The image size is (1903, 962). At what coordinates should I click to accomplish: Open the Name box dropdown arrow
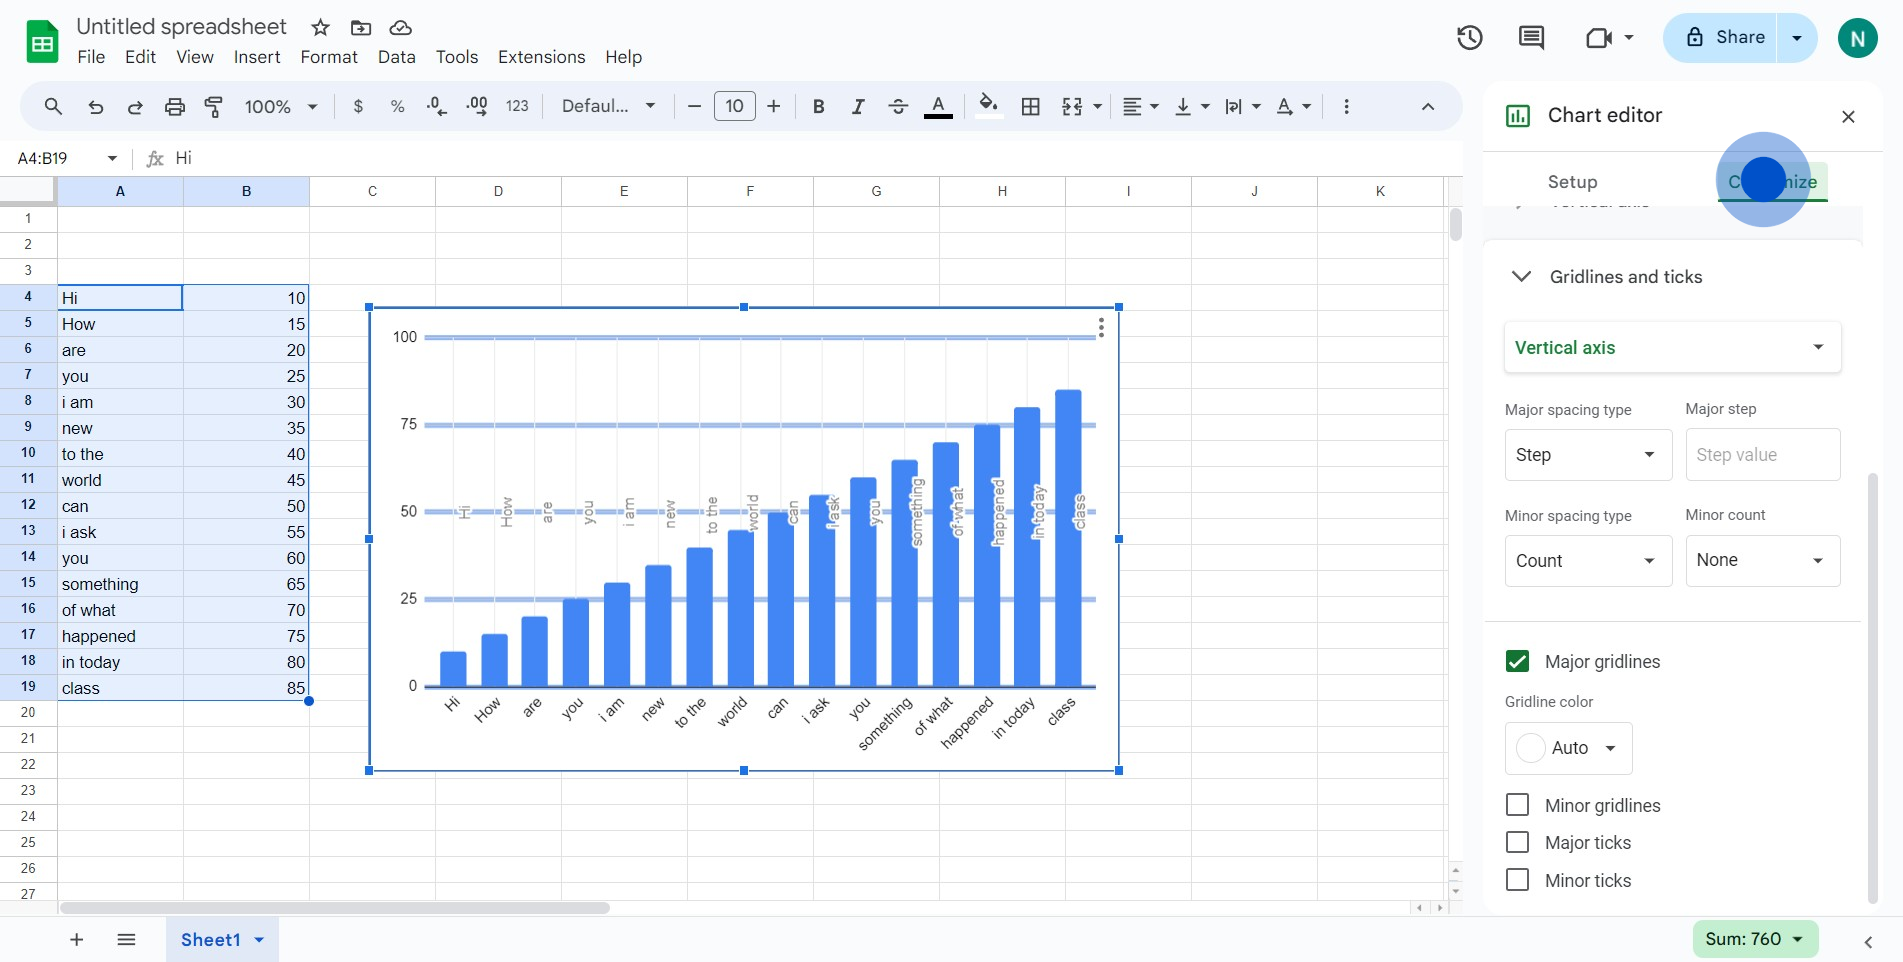[x=112, y=159]
